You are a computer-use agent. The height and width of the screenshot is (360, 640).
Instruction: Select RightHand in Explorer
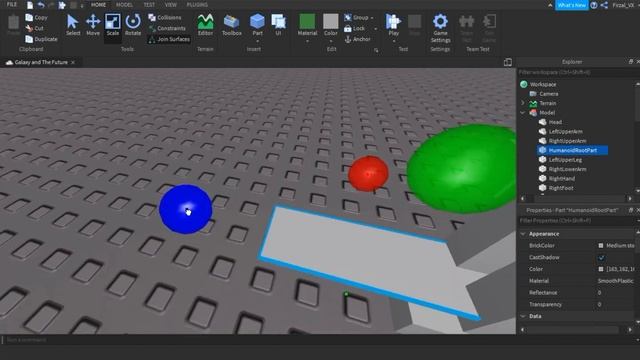click(562, 179)
